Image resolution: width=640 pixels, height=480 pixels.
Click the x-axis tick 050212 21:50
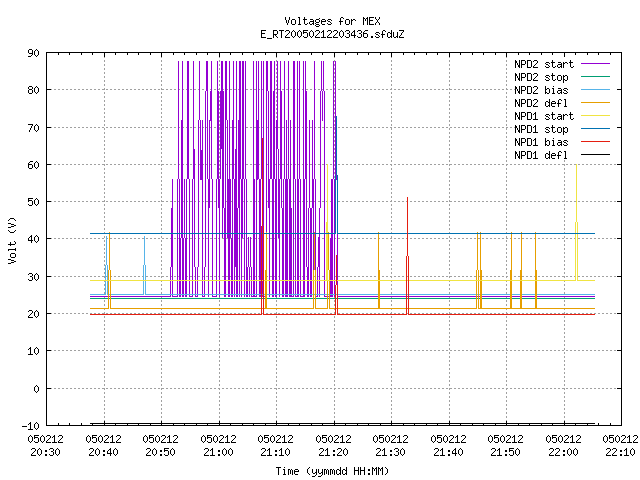tap(506, 445)
